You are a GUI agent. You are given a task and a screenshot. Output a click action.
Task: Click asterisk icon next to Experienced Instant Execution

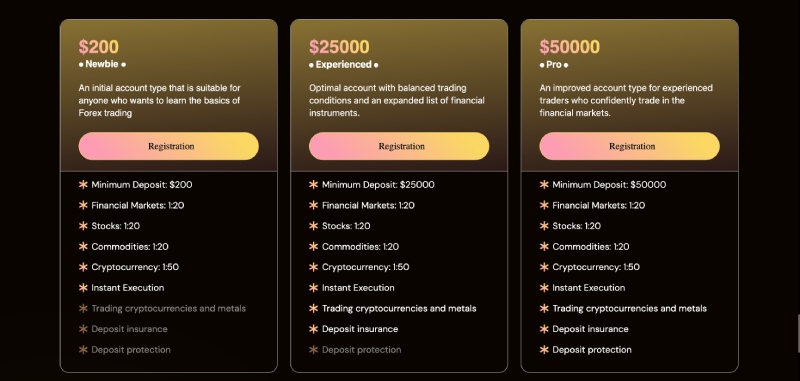314,288
